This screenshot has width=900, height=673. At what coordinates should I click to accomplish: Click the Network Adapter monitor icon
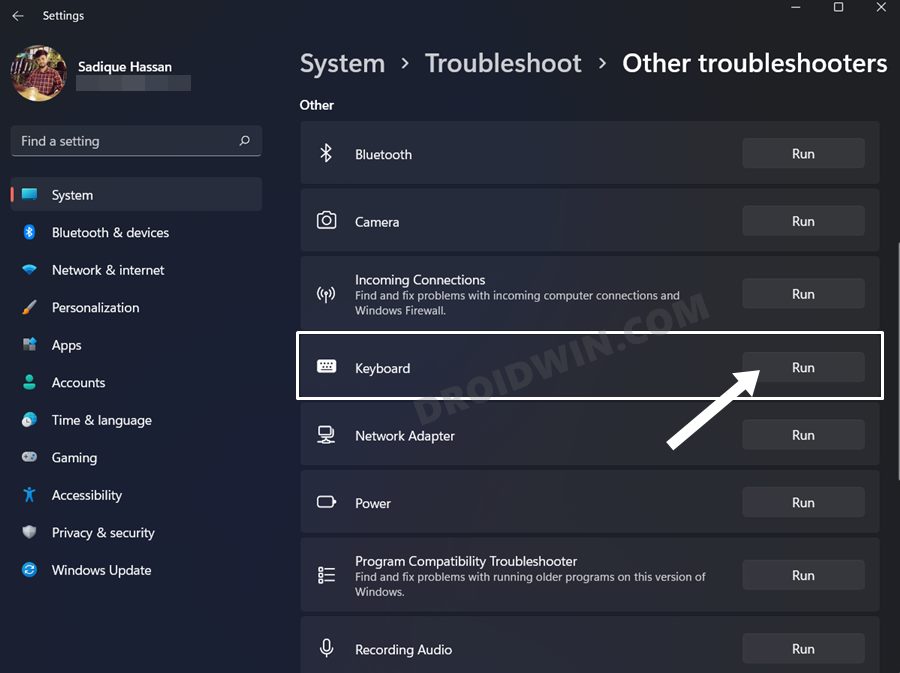[325, 434]
